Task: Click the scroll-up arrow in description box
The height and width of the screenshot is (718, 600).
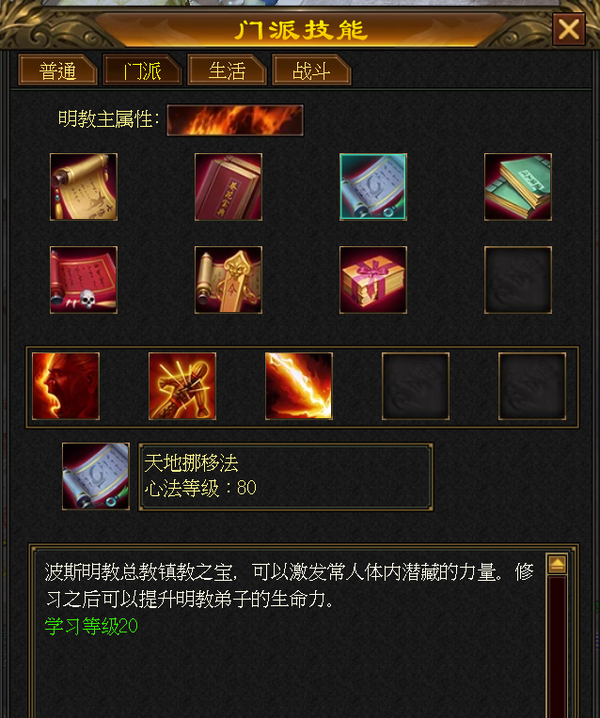Action: (x=557, y=564)
